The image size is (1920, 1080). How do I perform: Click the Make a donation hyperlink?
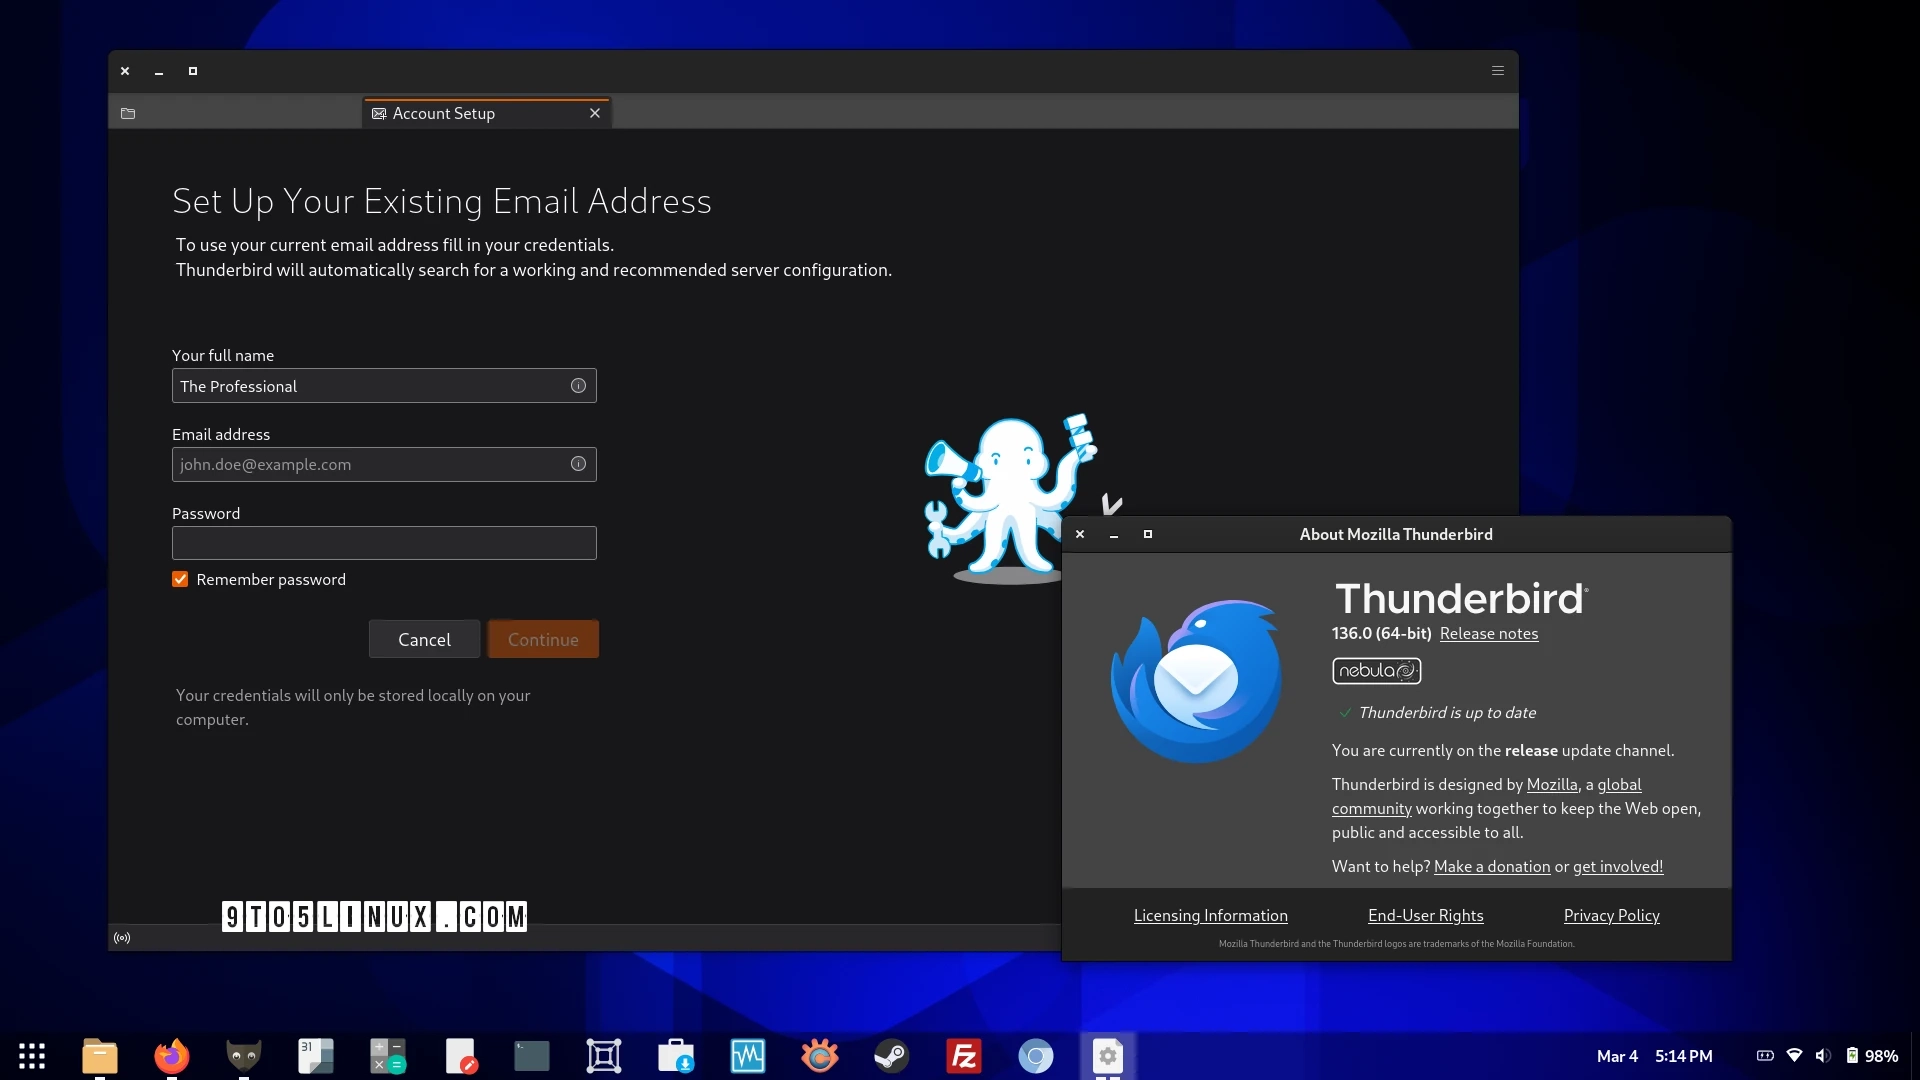click(x=1491, y=866)
